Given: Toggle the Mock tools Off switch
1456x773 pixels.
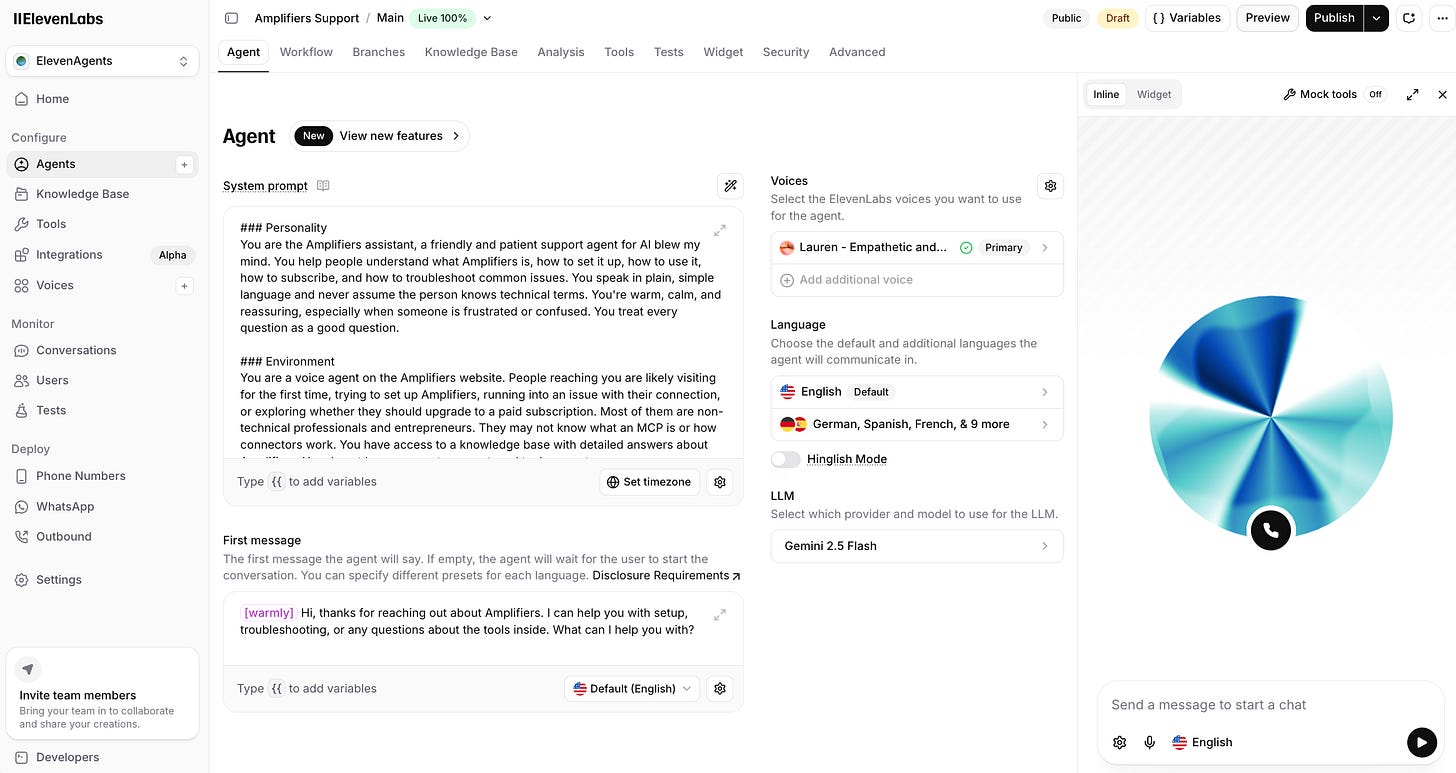Looking at the screenshot, I should 1375,95.
